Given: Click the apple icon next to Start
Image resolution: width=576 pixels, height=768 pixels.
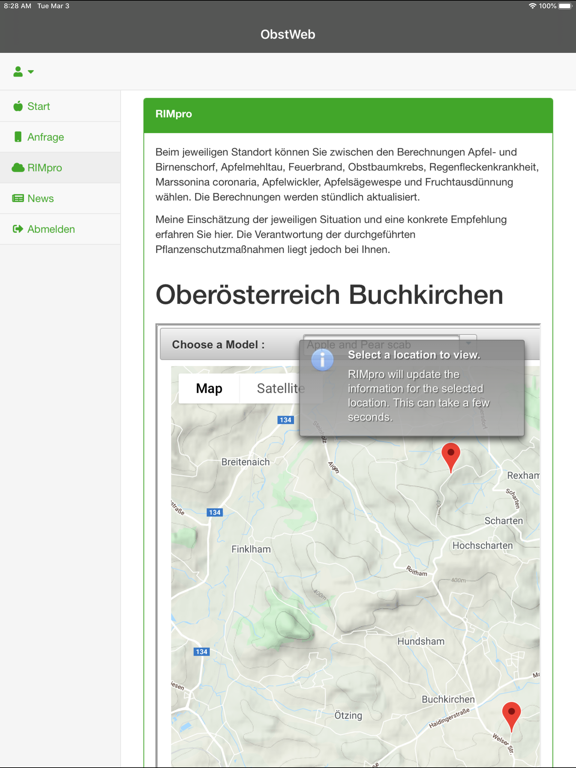Looking at the screenshot, I should point(18,106).
